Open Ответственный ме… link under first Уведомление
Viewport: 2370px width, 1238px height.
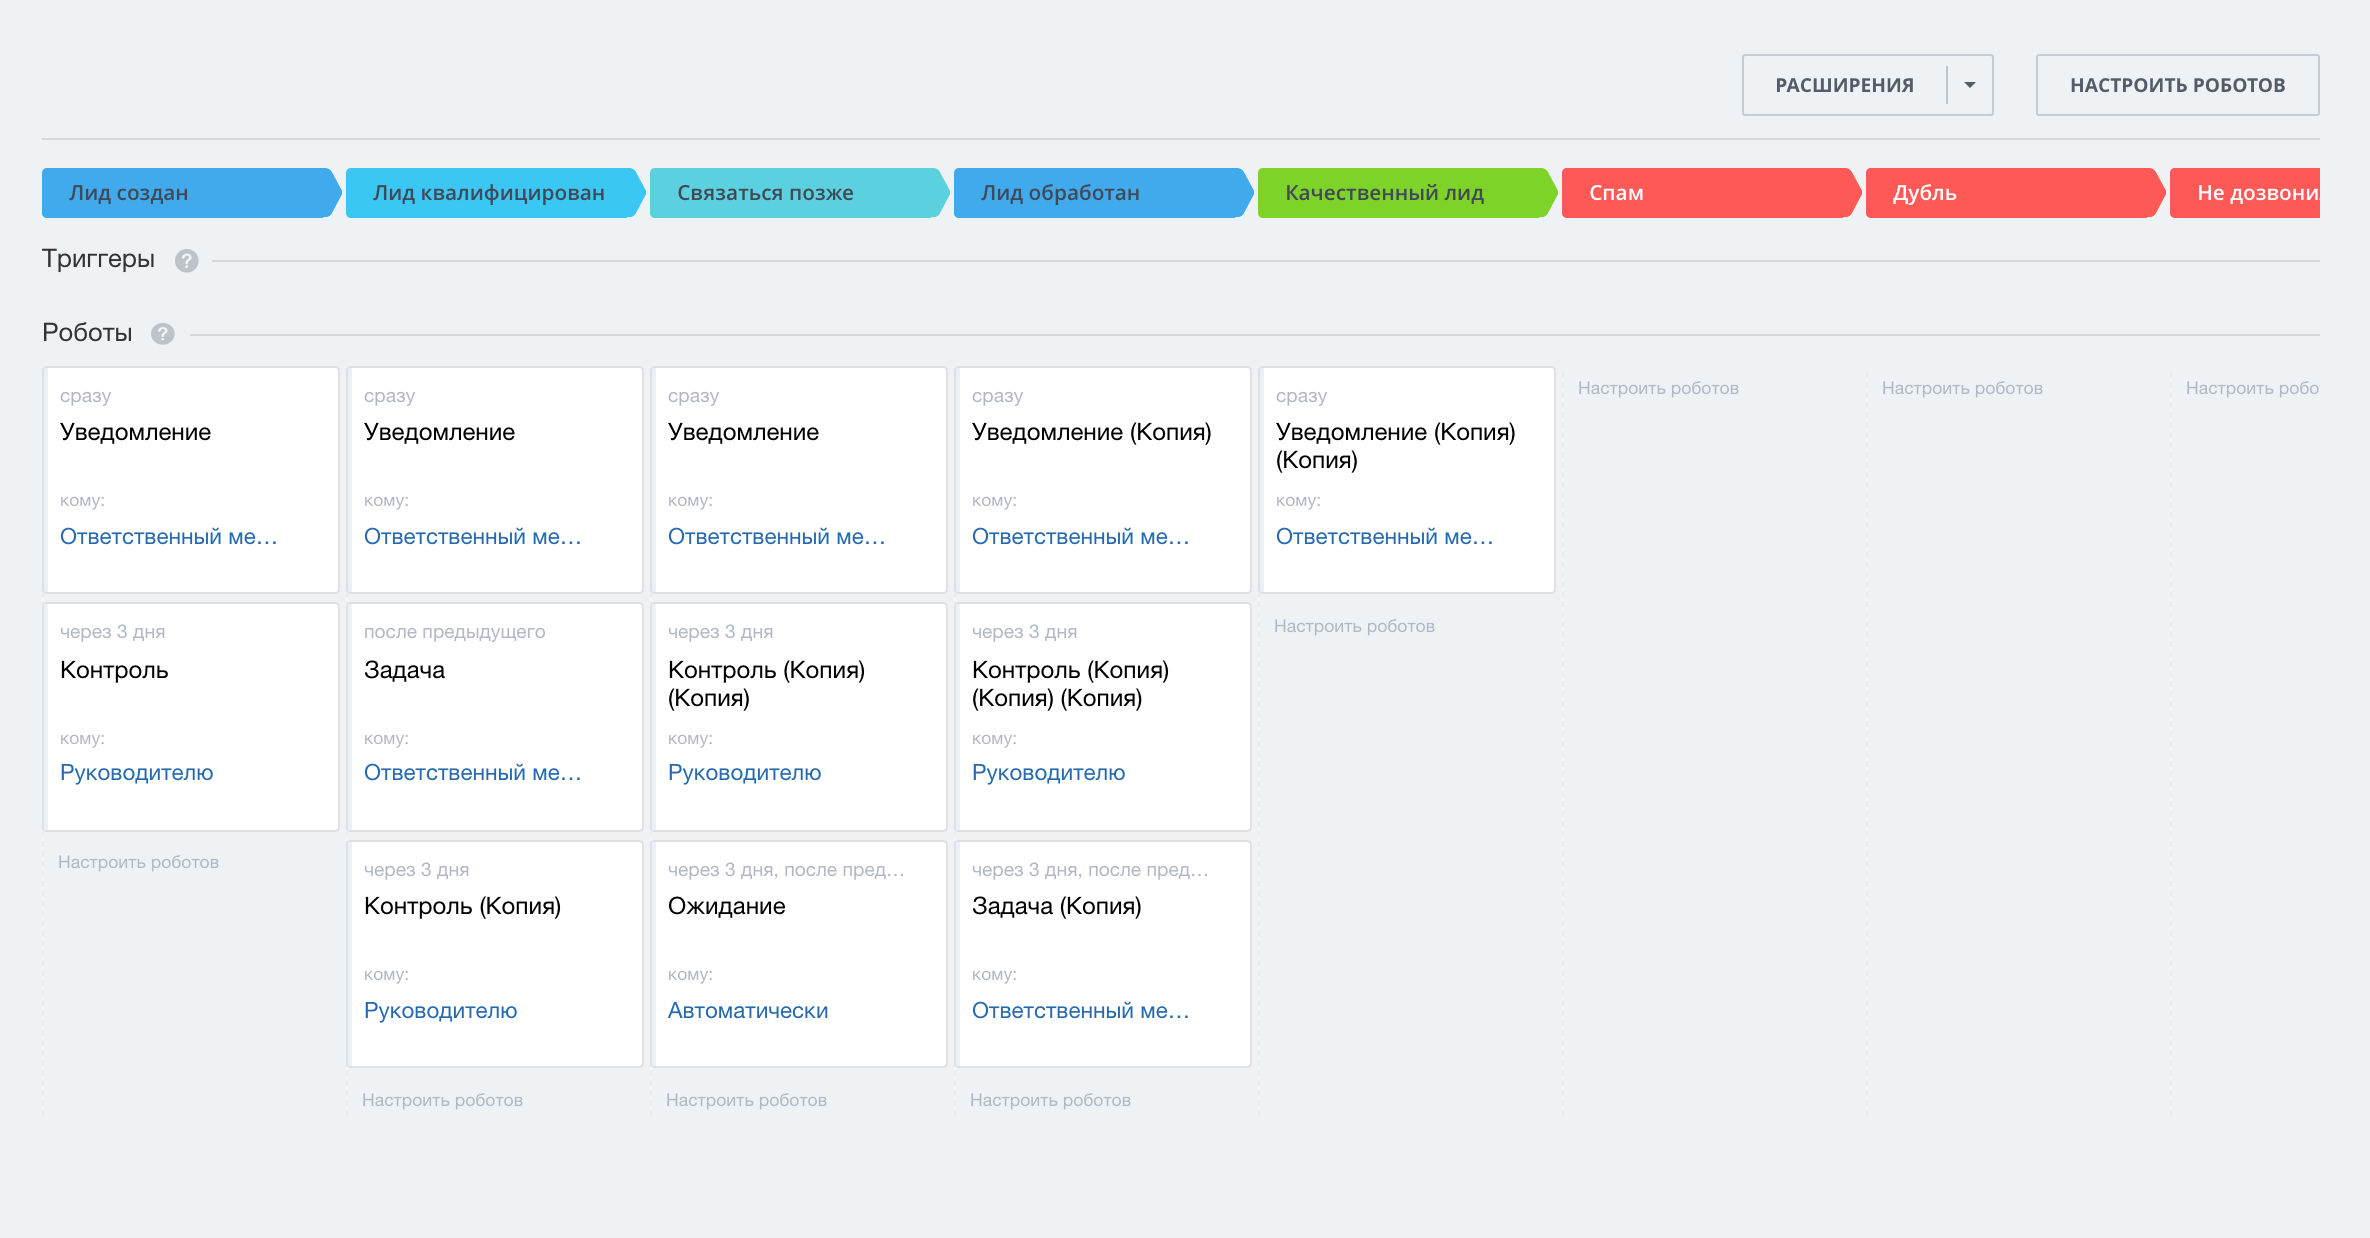pos(170,537)
